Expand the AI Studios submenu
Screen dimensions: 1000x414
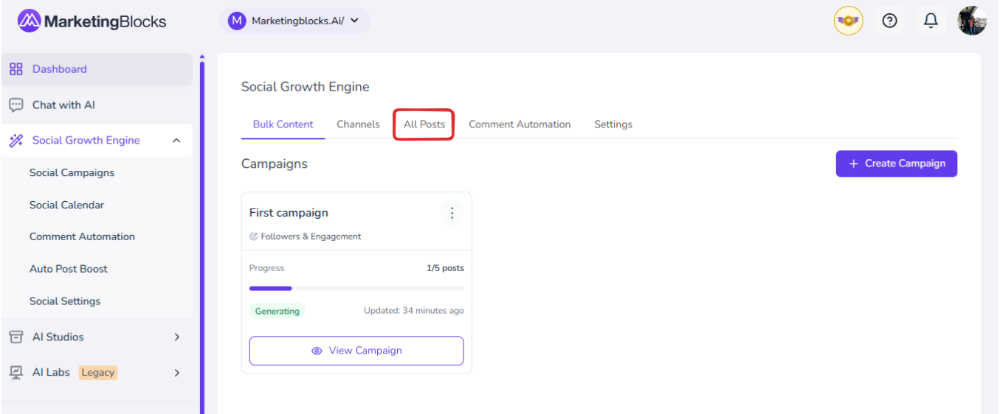[176, 337]
